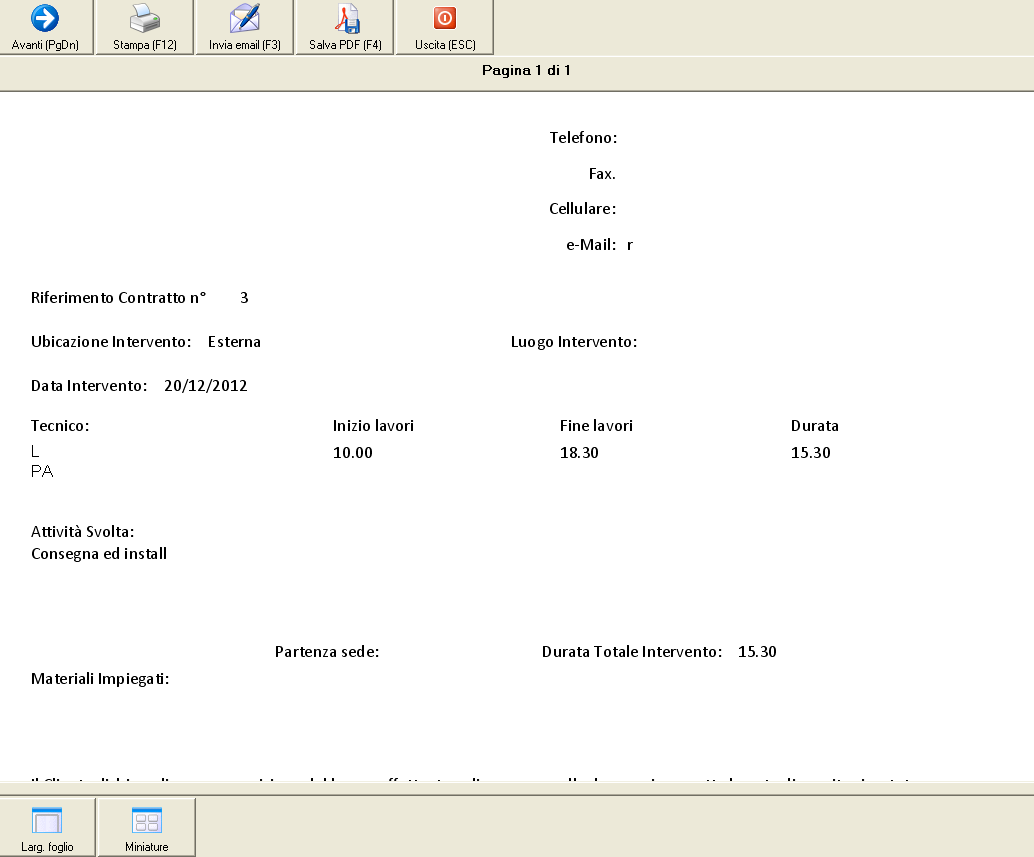Screen dimensions: 1034x857
Task: Click the date '20/12/2012'
Action: [206, 386]
